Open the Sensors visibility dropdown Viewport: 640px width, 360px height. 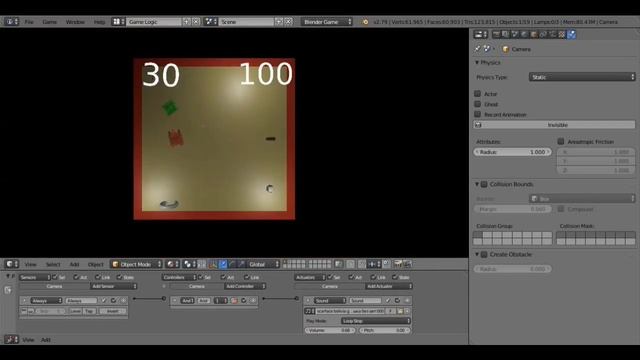click(35, 277)
